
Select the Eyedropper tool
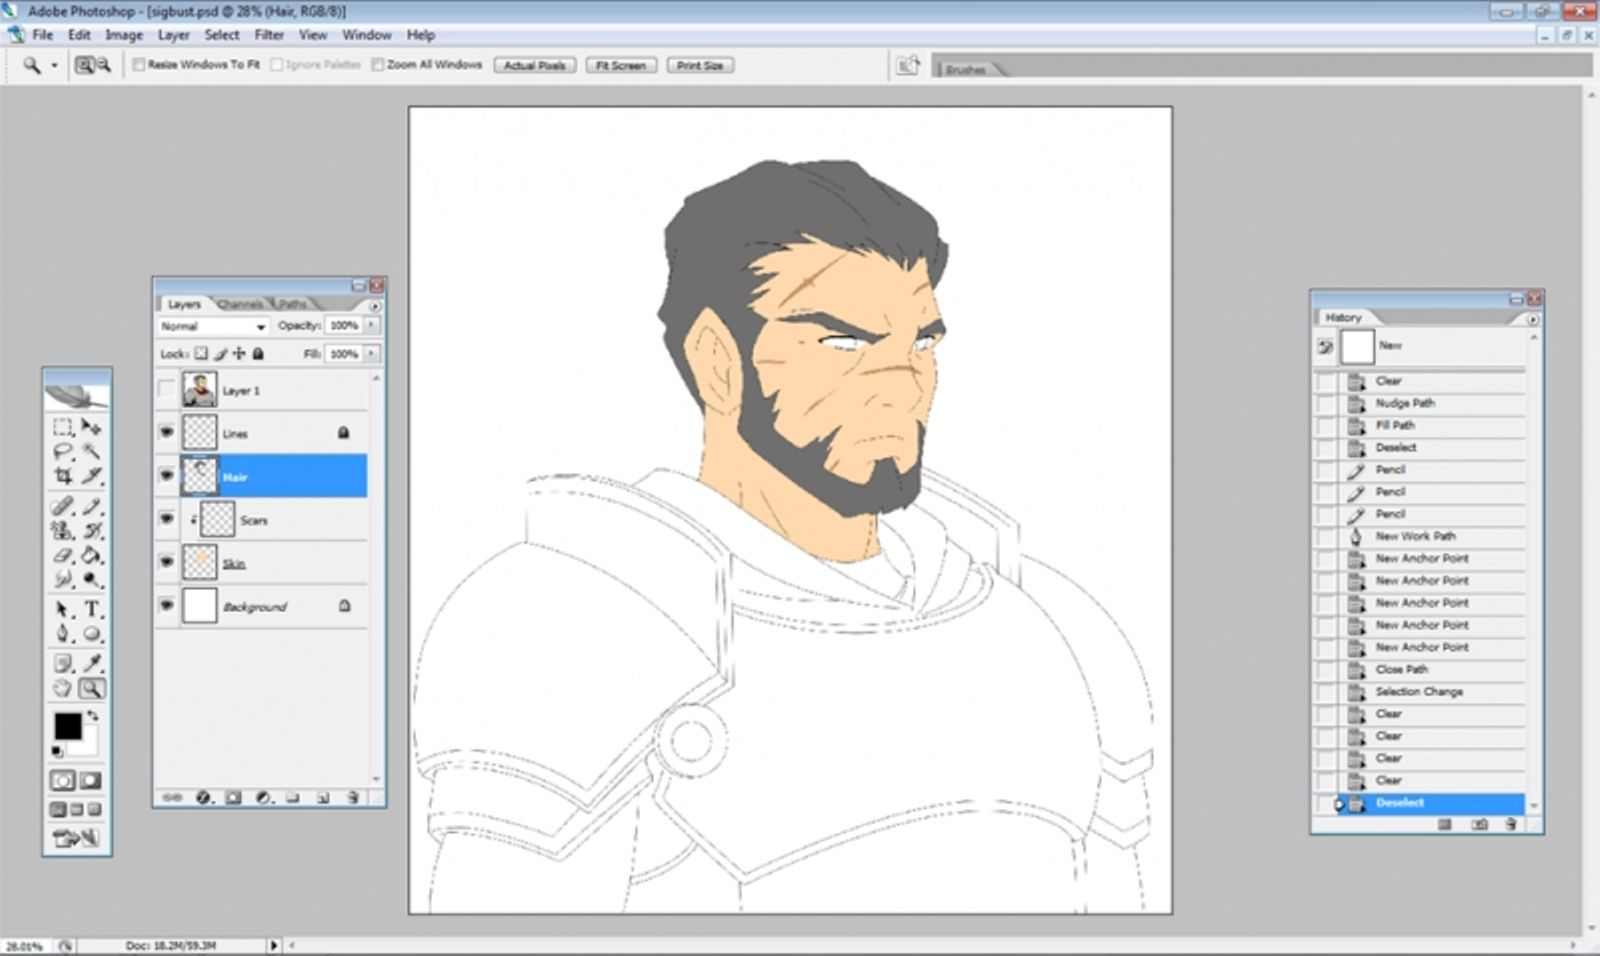(92, 663)
